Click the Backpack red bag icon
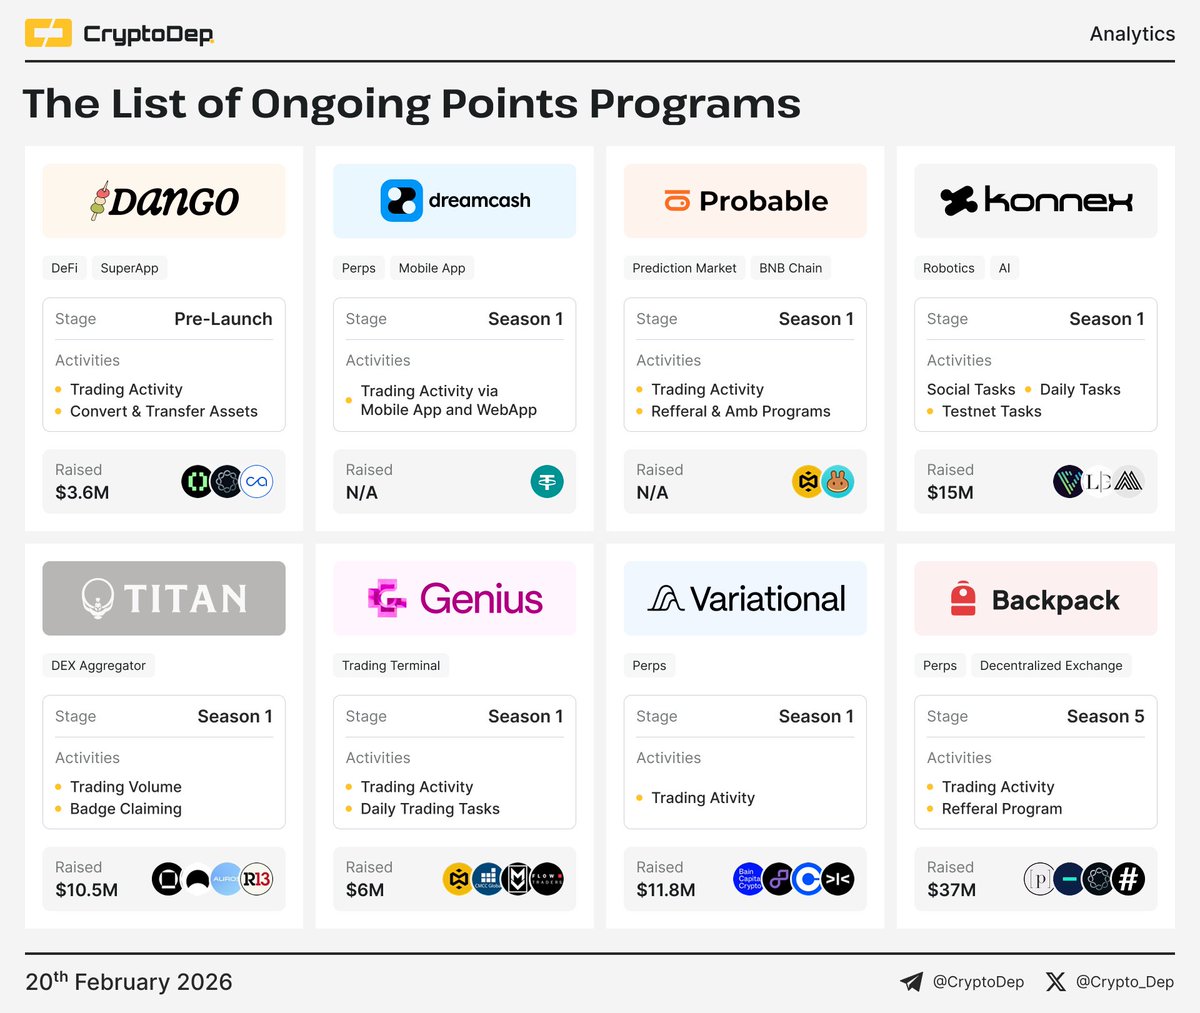 click(x=962, y=598)
